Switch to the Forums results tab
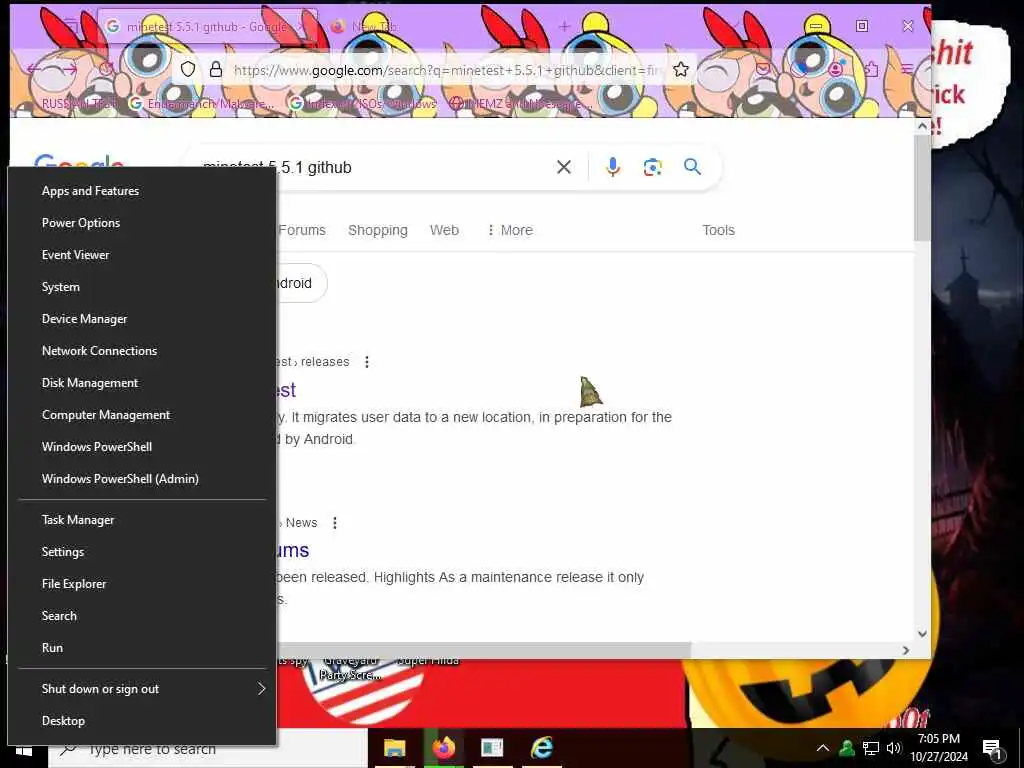 pyautogui.click(x=302, y=230)
